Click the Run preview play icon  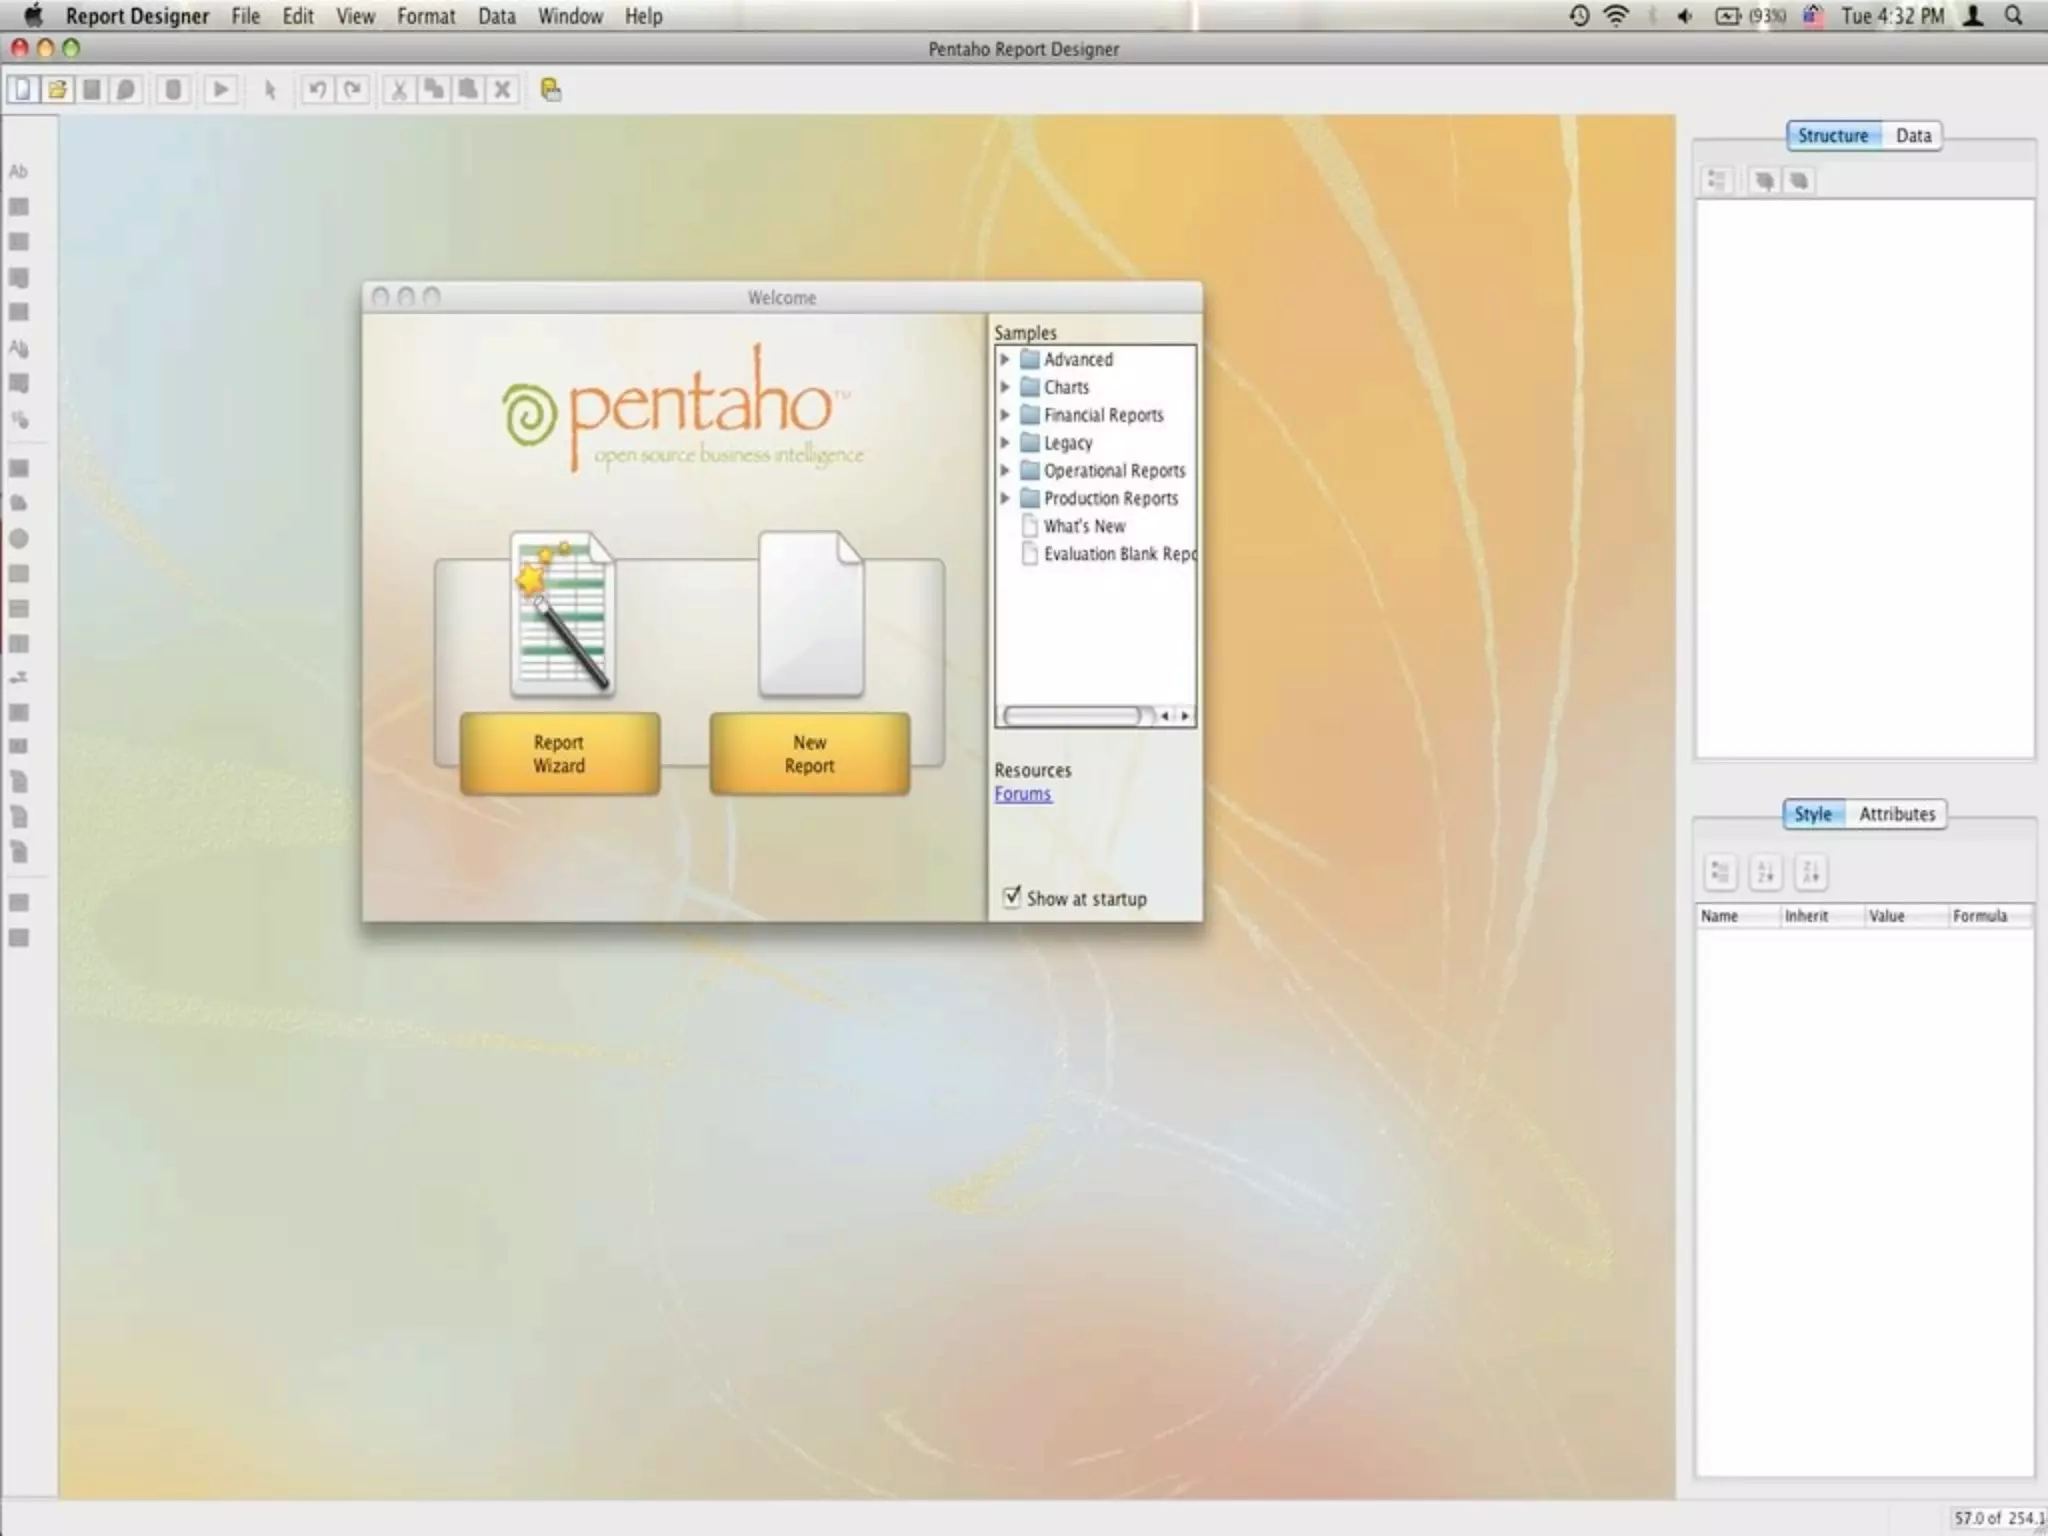(x=220, y=90)
